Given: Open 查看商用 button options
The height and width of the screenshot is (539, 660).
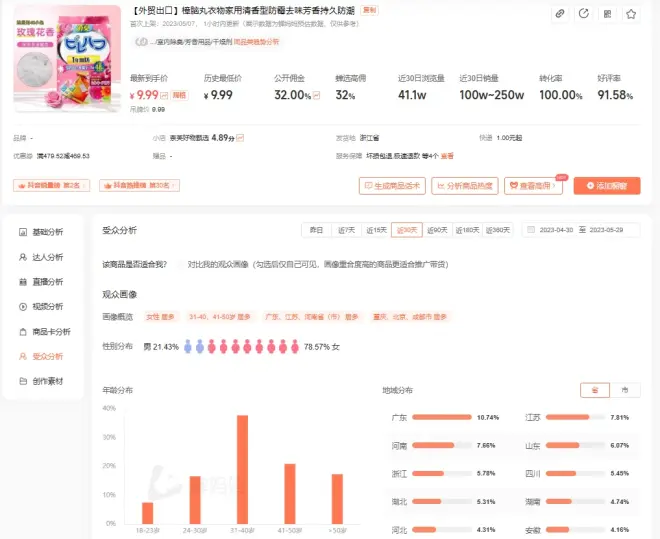Looking at the screenshot, I should coord(533,186).
